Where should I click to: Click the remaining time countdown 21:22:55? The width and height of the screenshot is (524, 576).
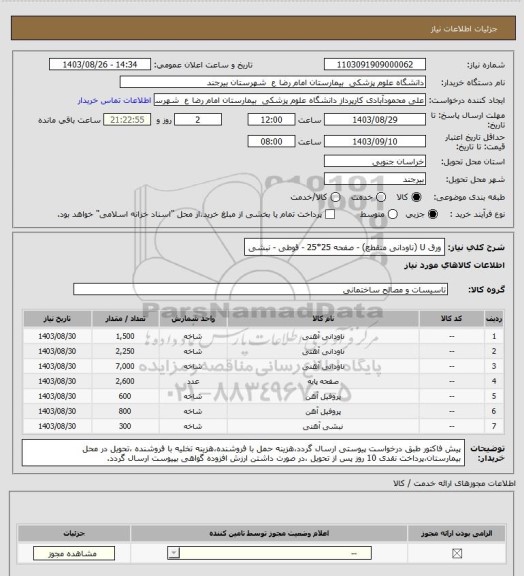(127, 120)
